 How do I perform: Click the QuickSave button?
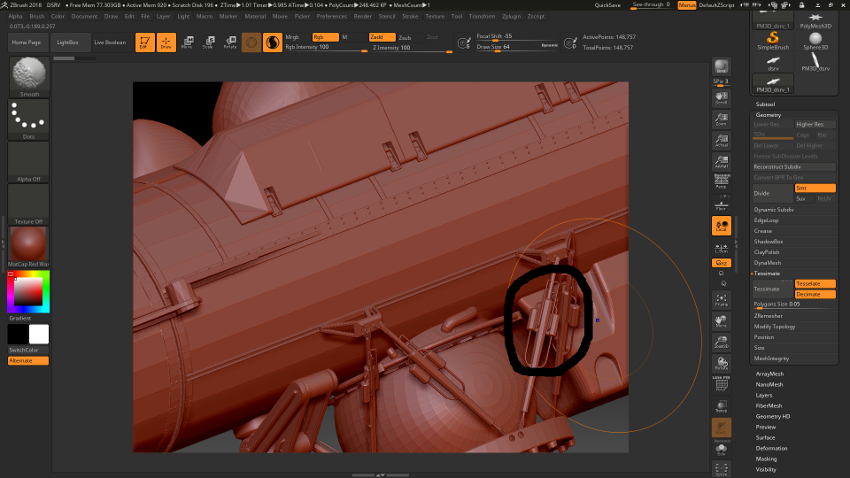point(608,5)
